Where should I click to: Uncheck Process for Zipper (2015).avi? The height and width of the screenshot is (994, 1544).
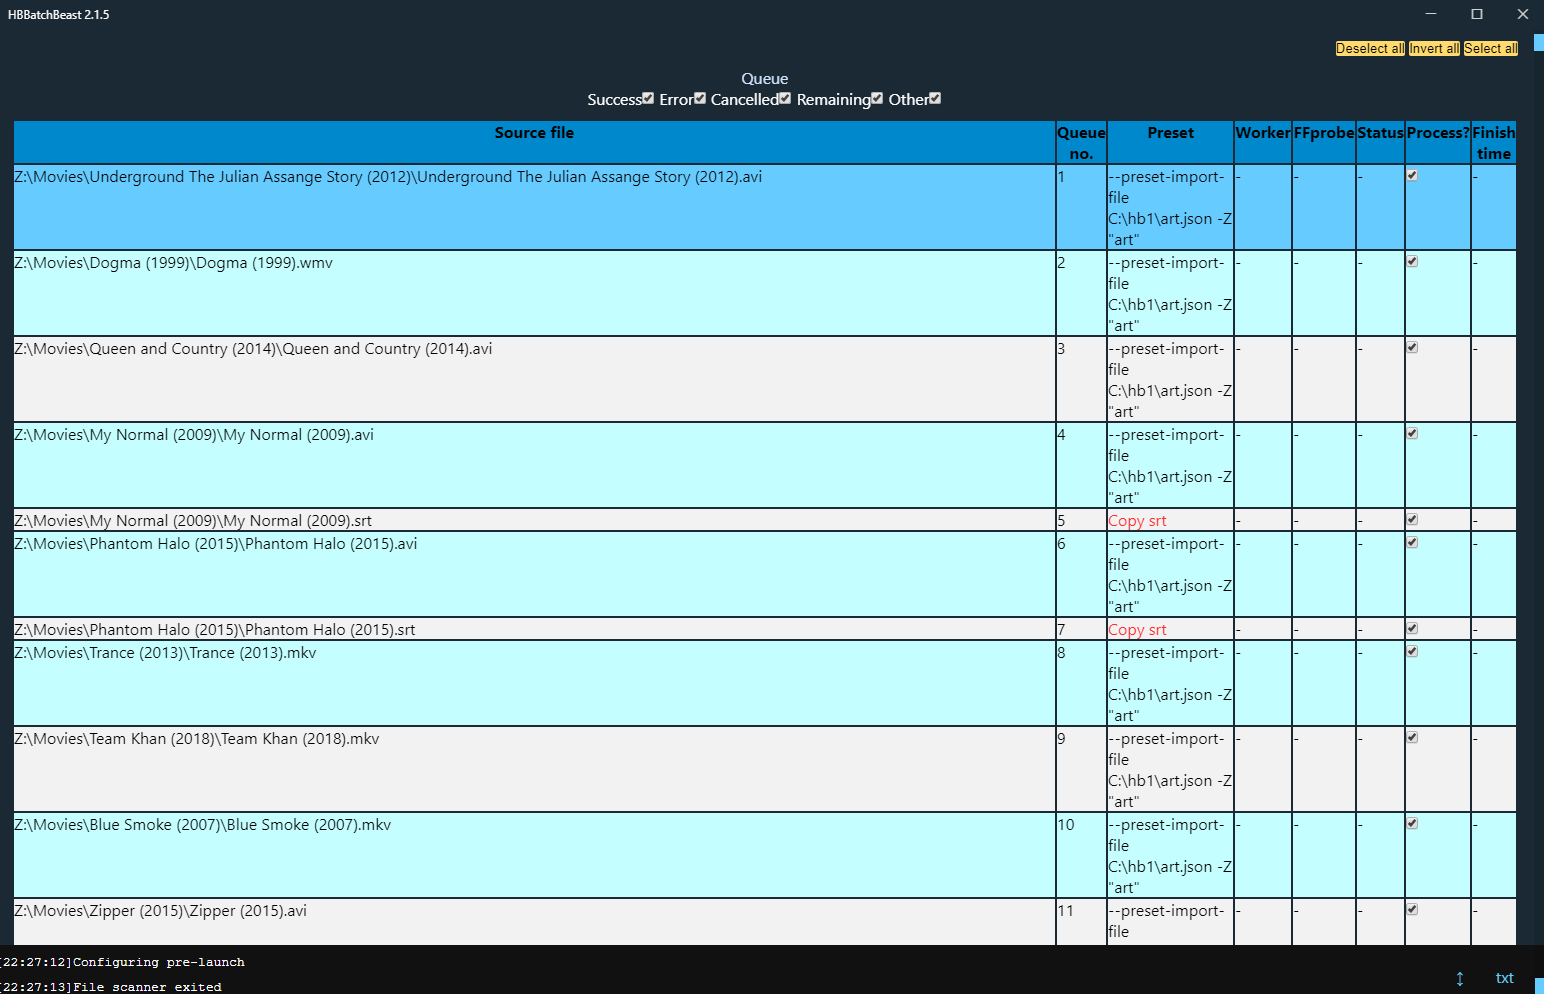click(1412, 909)
